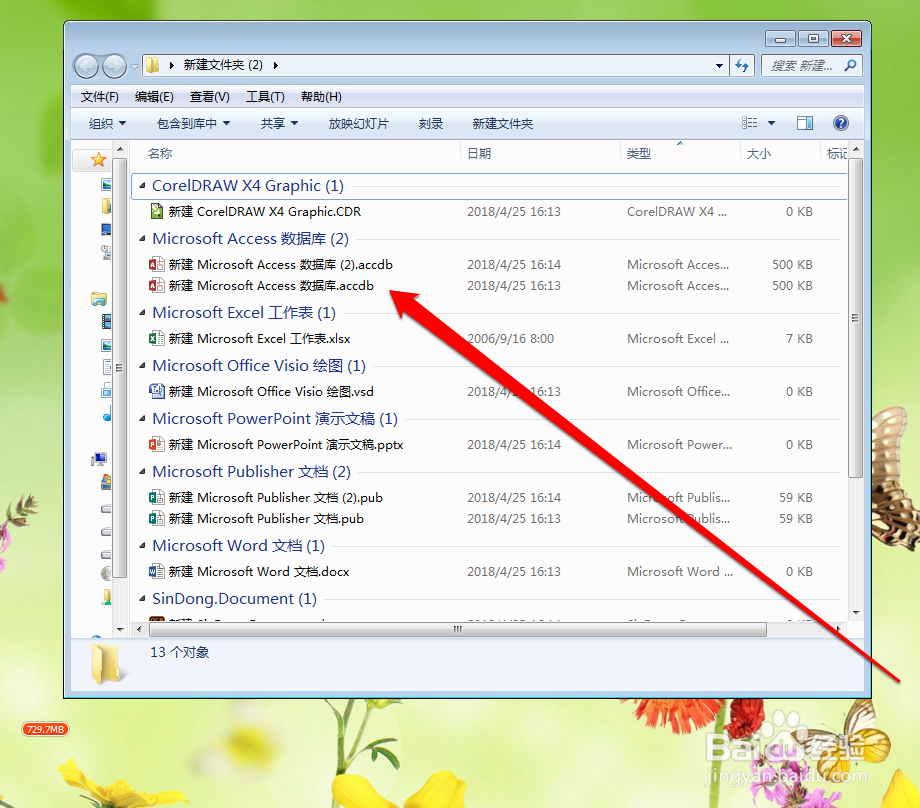Collapse the Microsoft PowerPoint 演示文稿 (1) group
The image size is (920, 808).
click(x=142, y=419)
